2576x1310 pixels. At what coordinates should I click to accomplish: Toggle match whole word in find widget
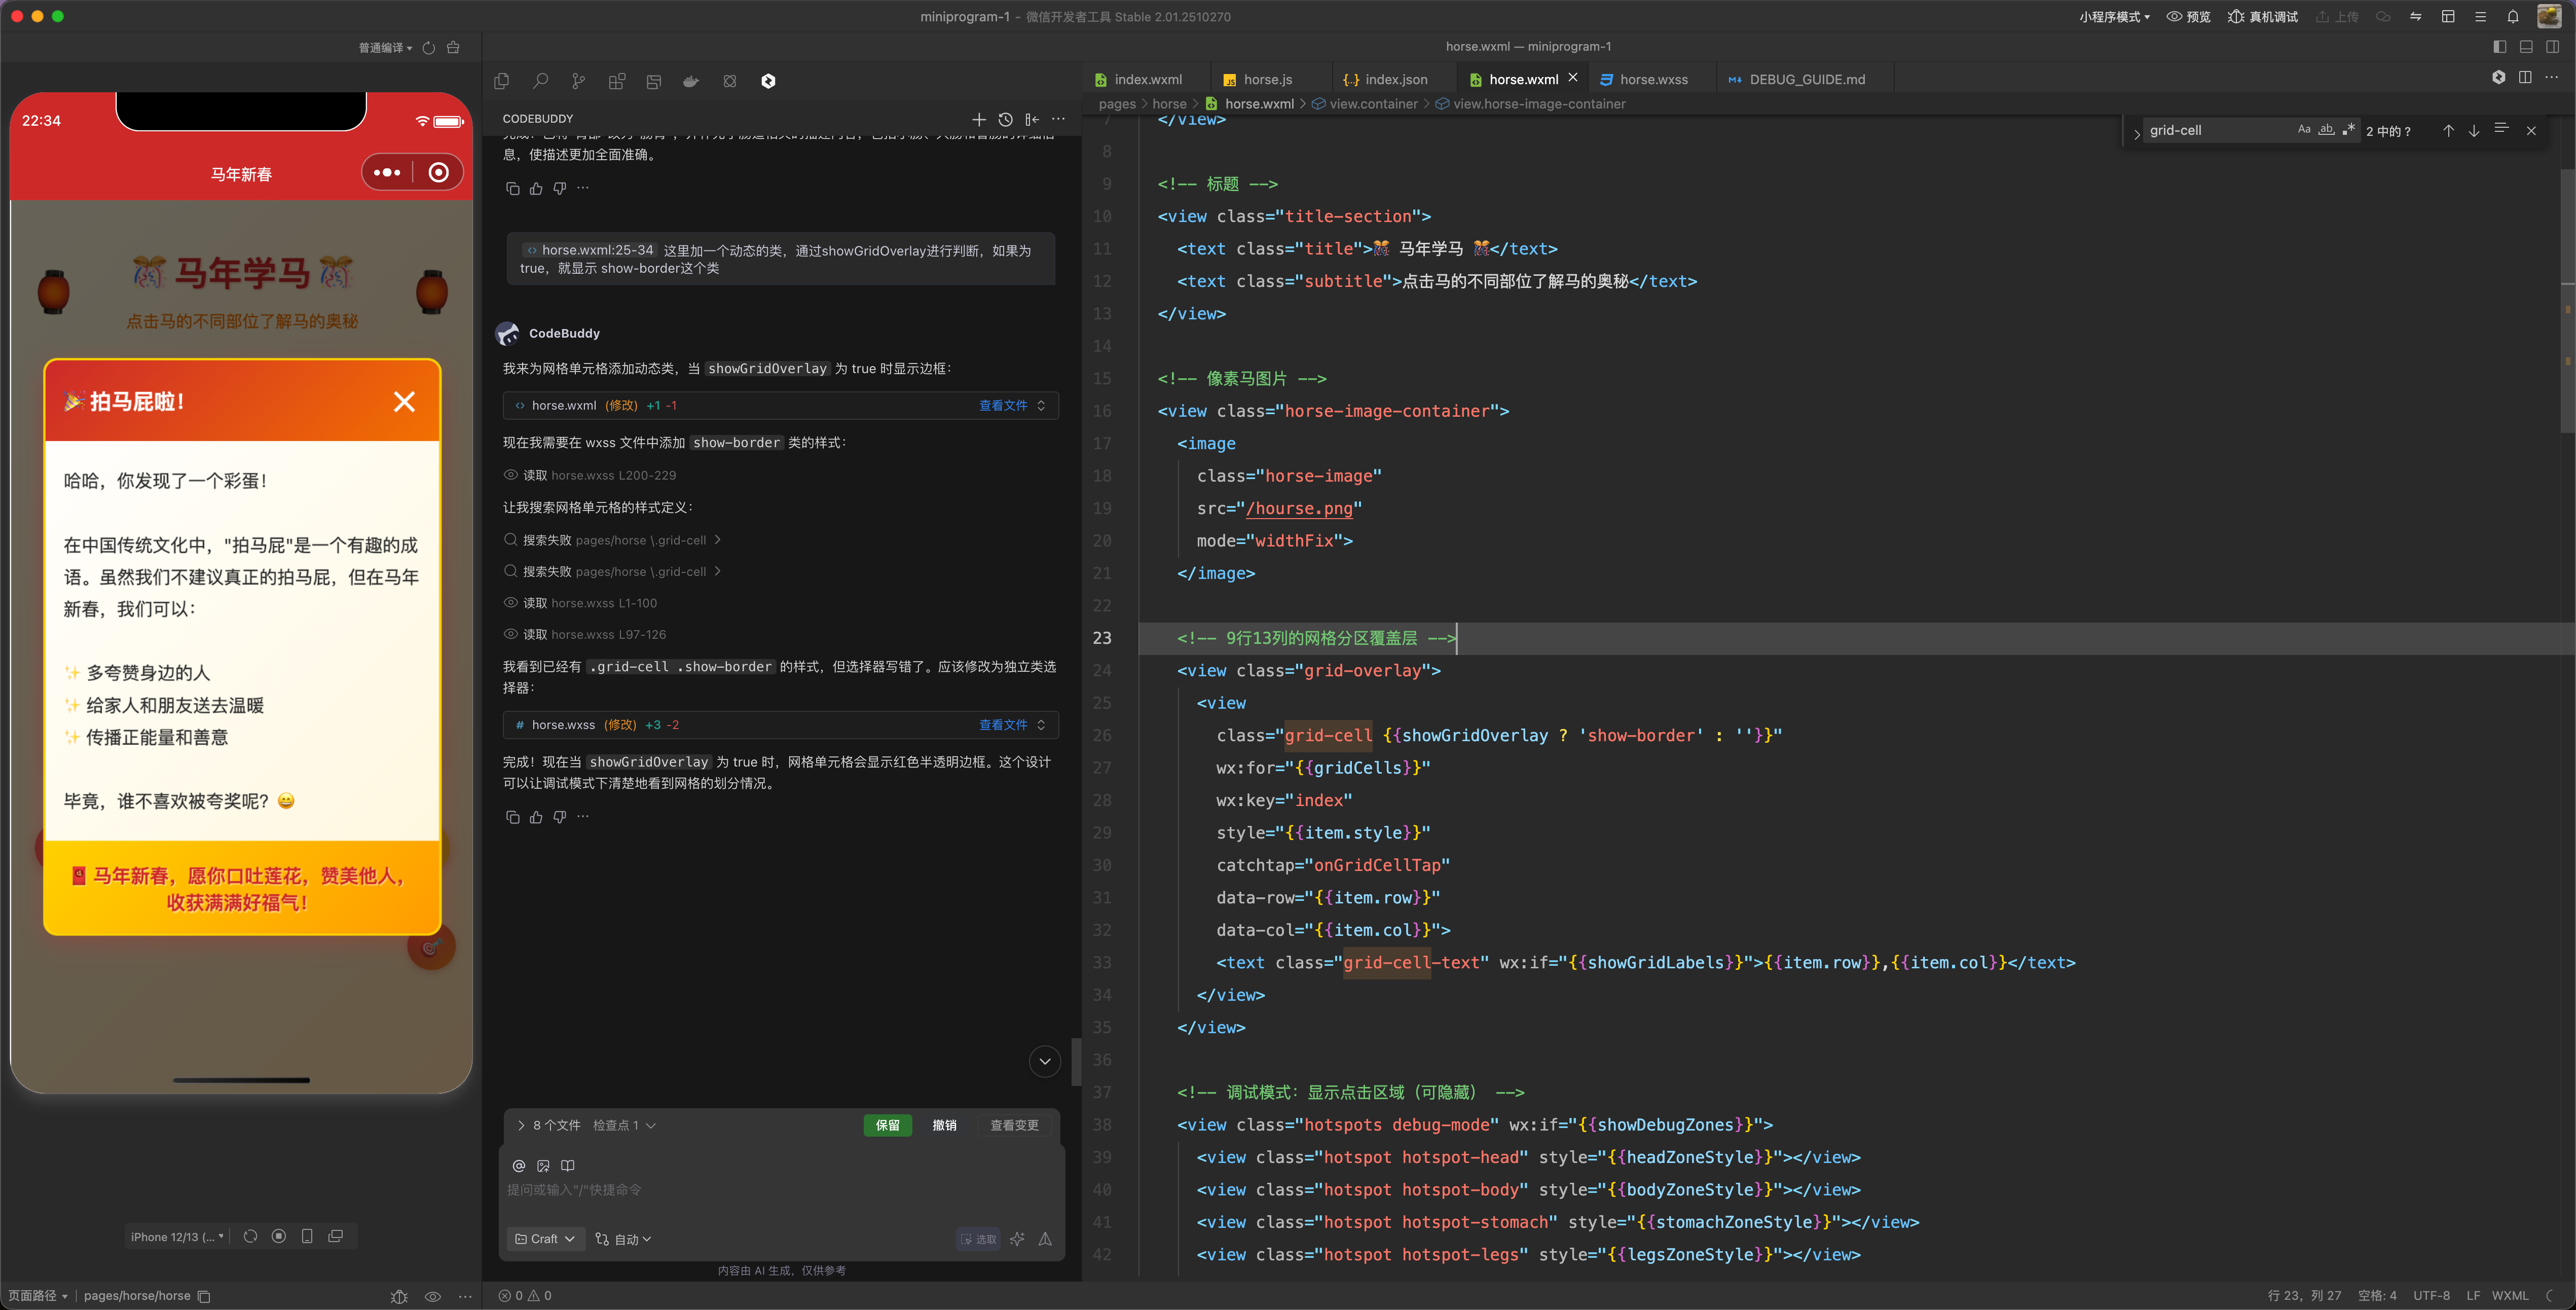[2327, 130]
